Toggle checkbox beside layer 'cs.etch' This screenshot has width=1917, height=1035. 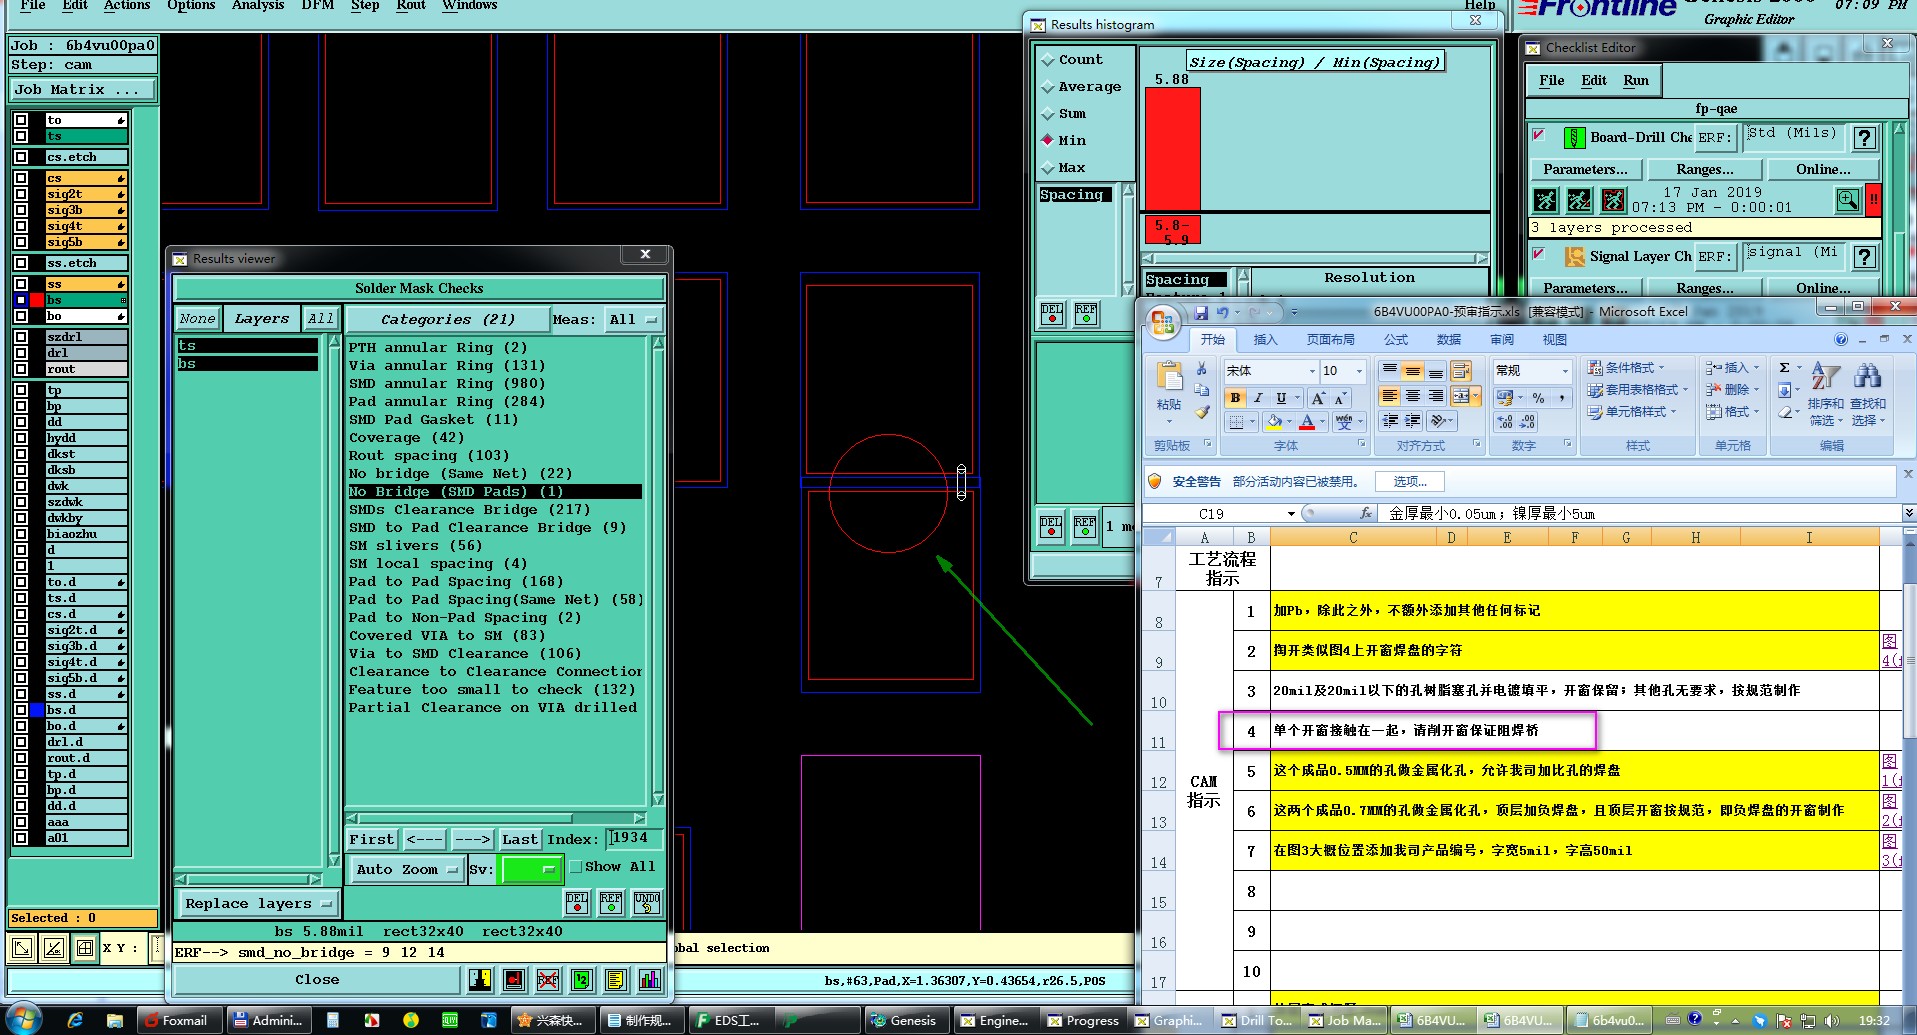click(x=21, y=157)
